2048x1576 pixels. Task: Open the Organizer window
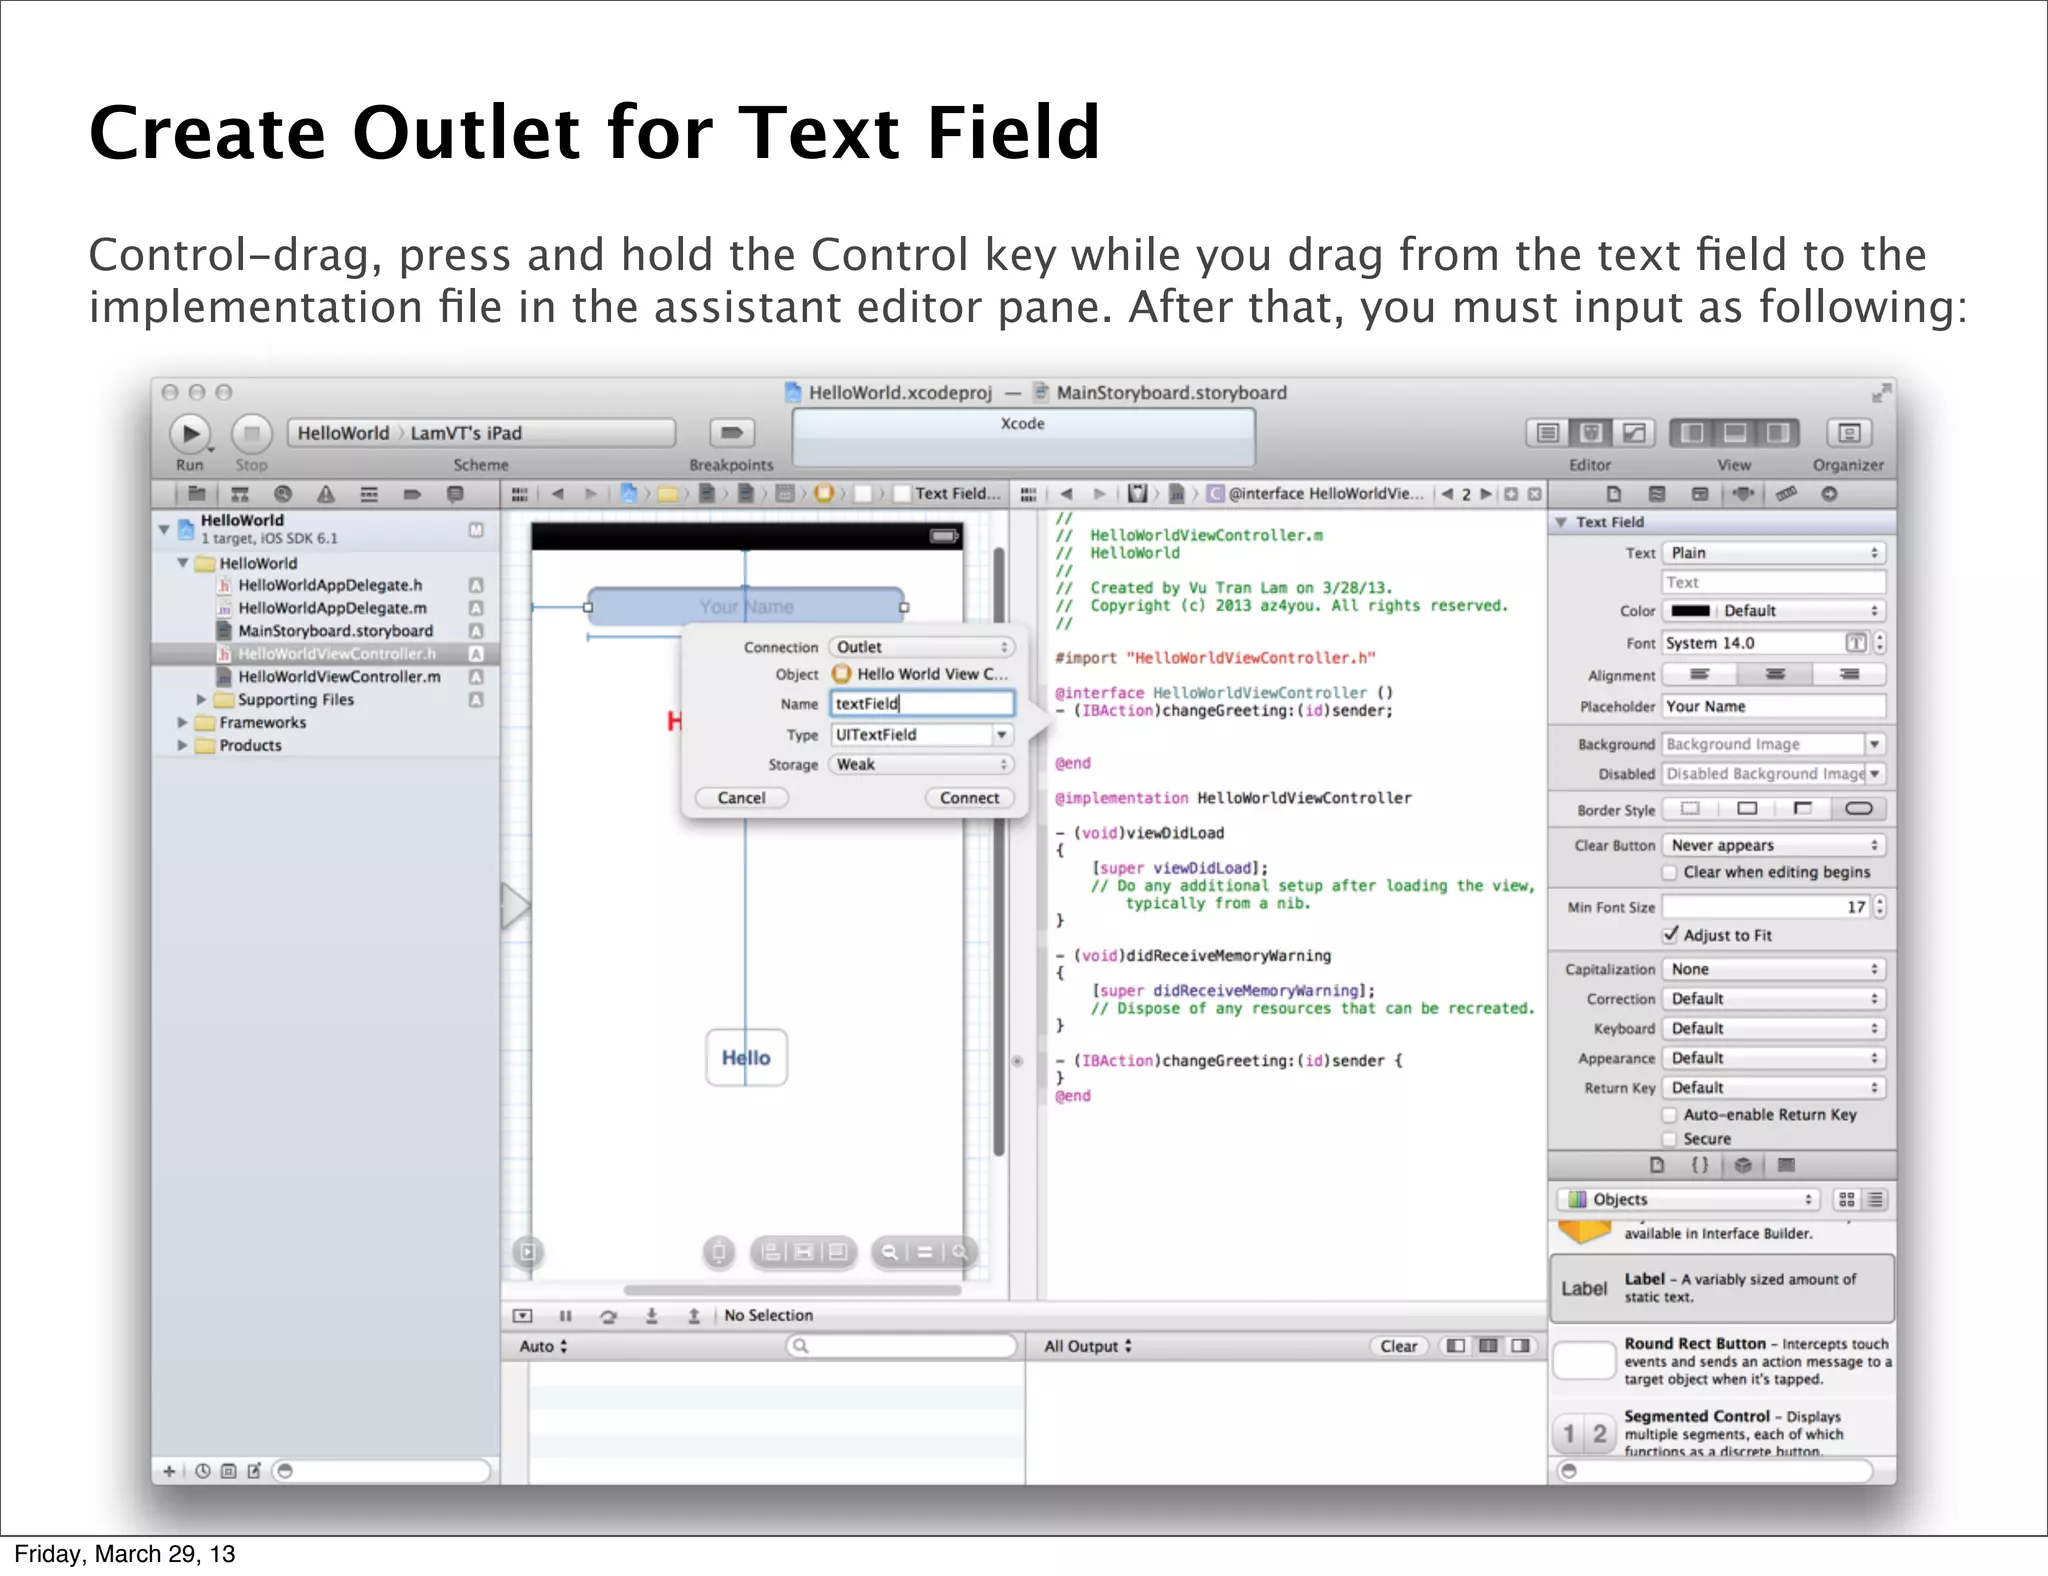[1848, 433]
